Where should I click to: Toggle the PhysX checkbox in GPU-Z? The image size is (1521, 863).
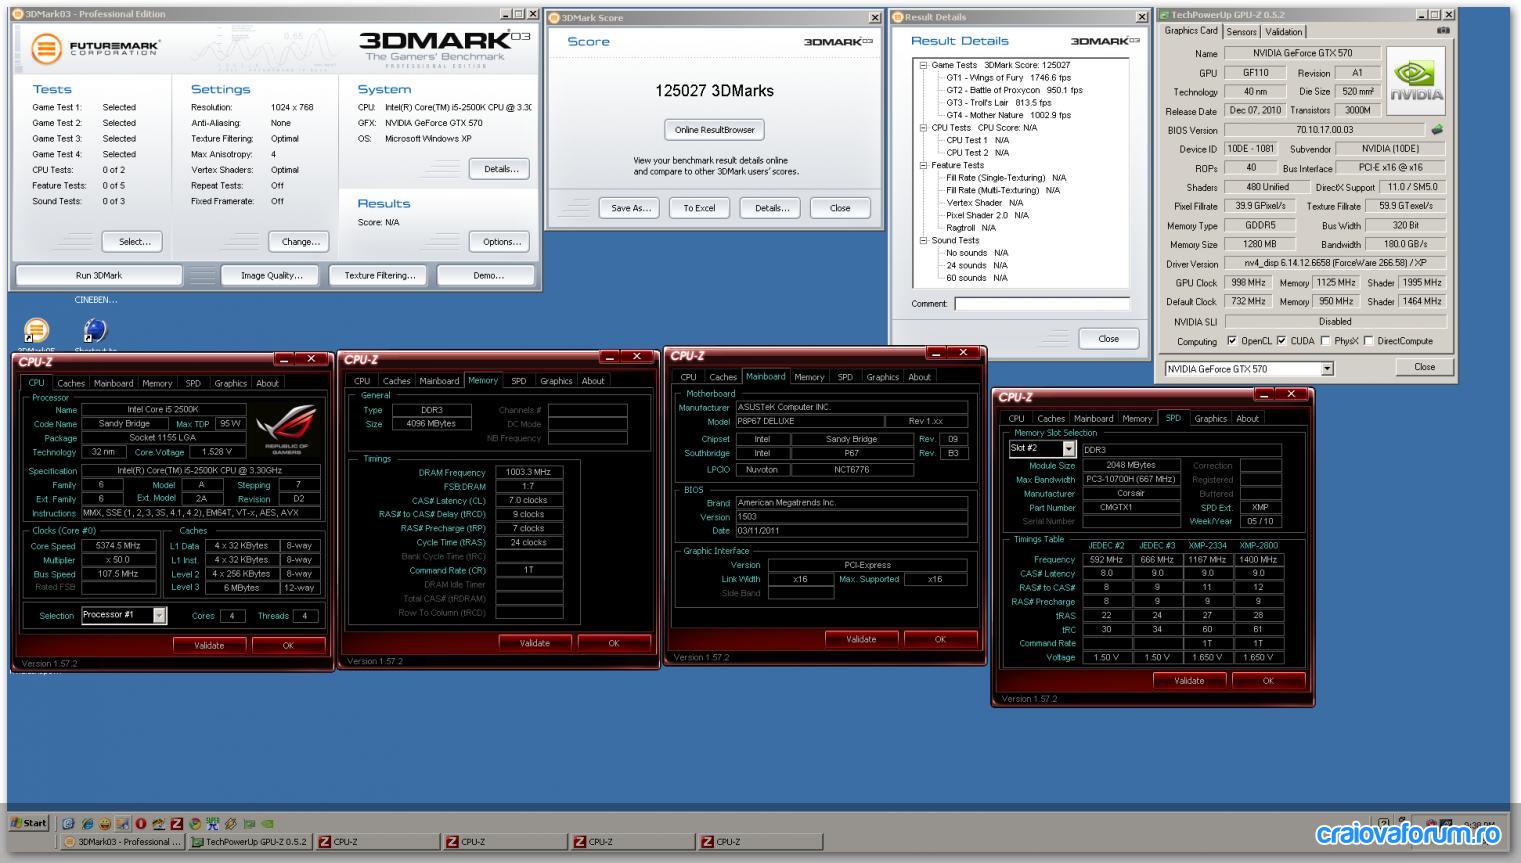coord(1325,341)
